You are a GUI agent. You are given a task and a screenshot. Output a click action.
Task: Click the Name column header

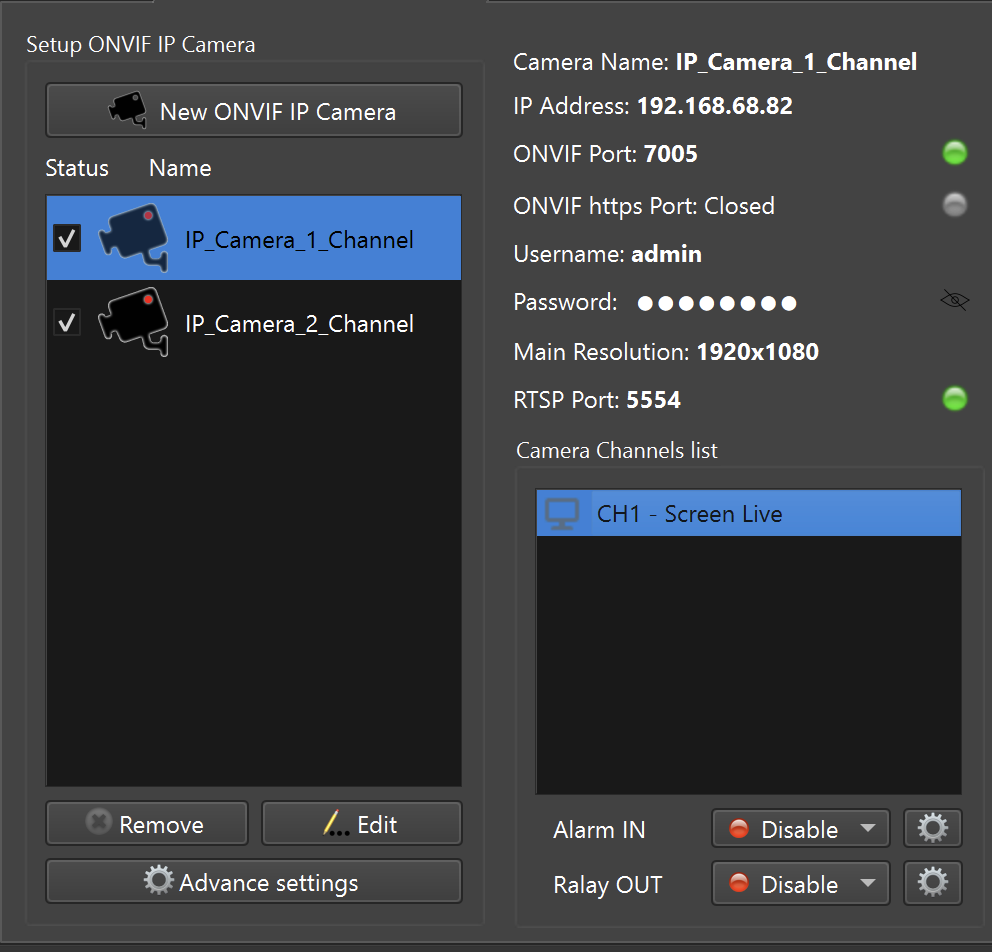180,168
